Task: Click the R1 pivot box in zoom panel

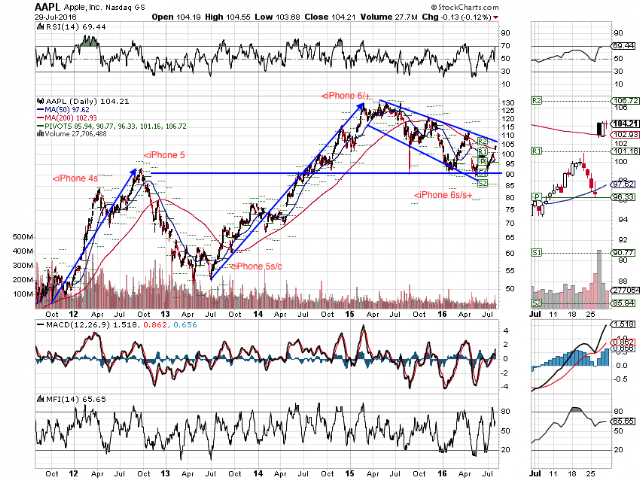Action: (x=536, y=151)
